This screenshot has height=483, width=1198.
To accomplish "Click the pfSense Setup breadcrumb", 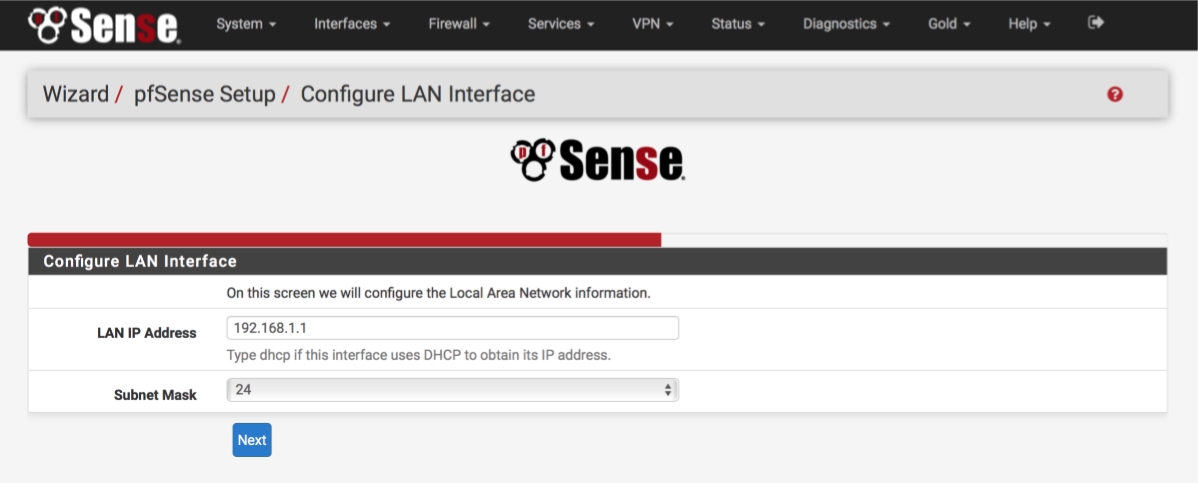I will coord(205,95).
